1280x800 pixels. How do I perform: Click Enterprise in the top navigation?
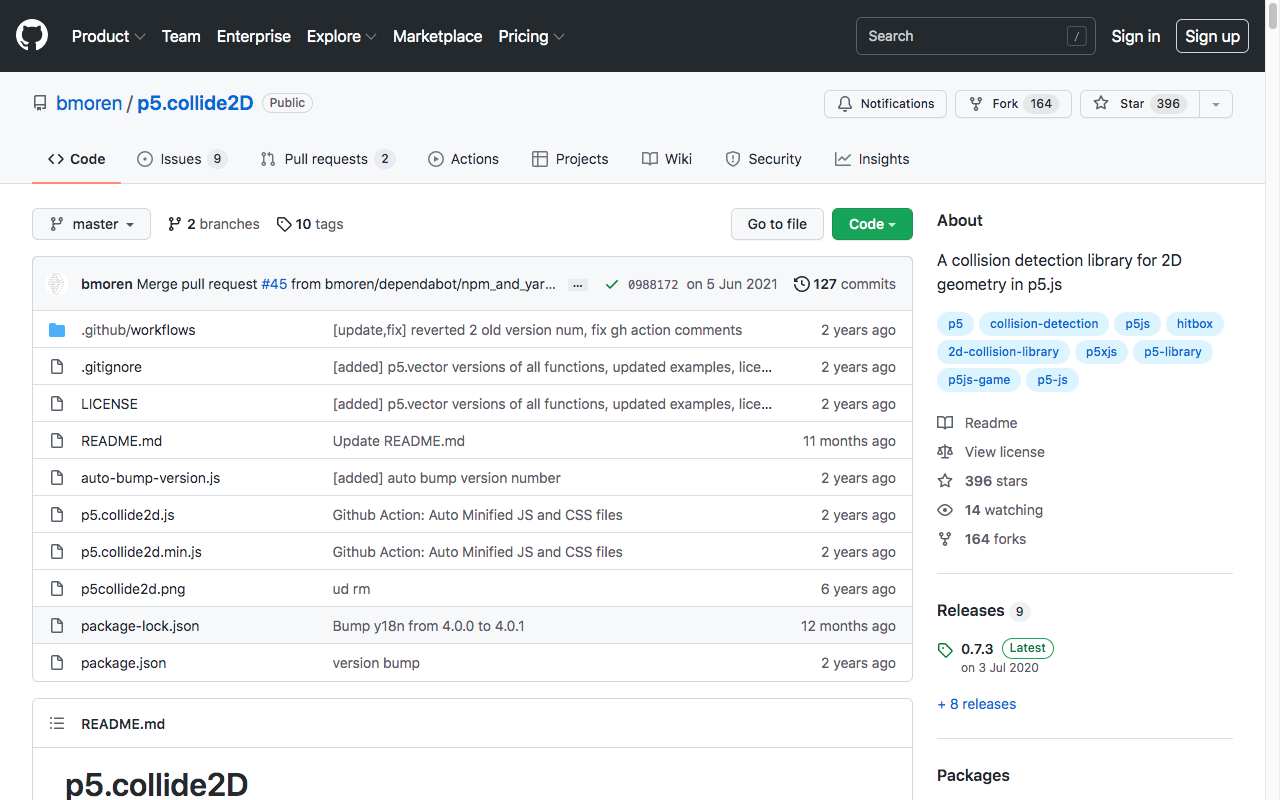tap(254, 36)
